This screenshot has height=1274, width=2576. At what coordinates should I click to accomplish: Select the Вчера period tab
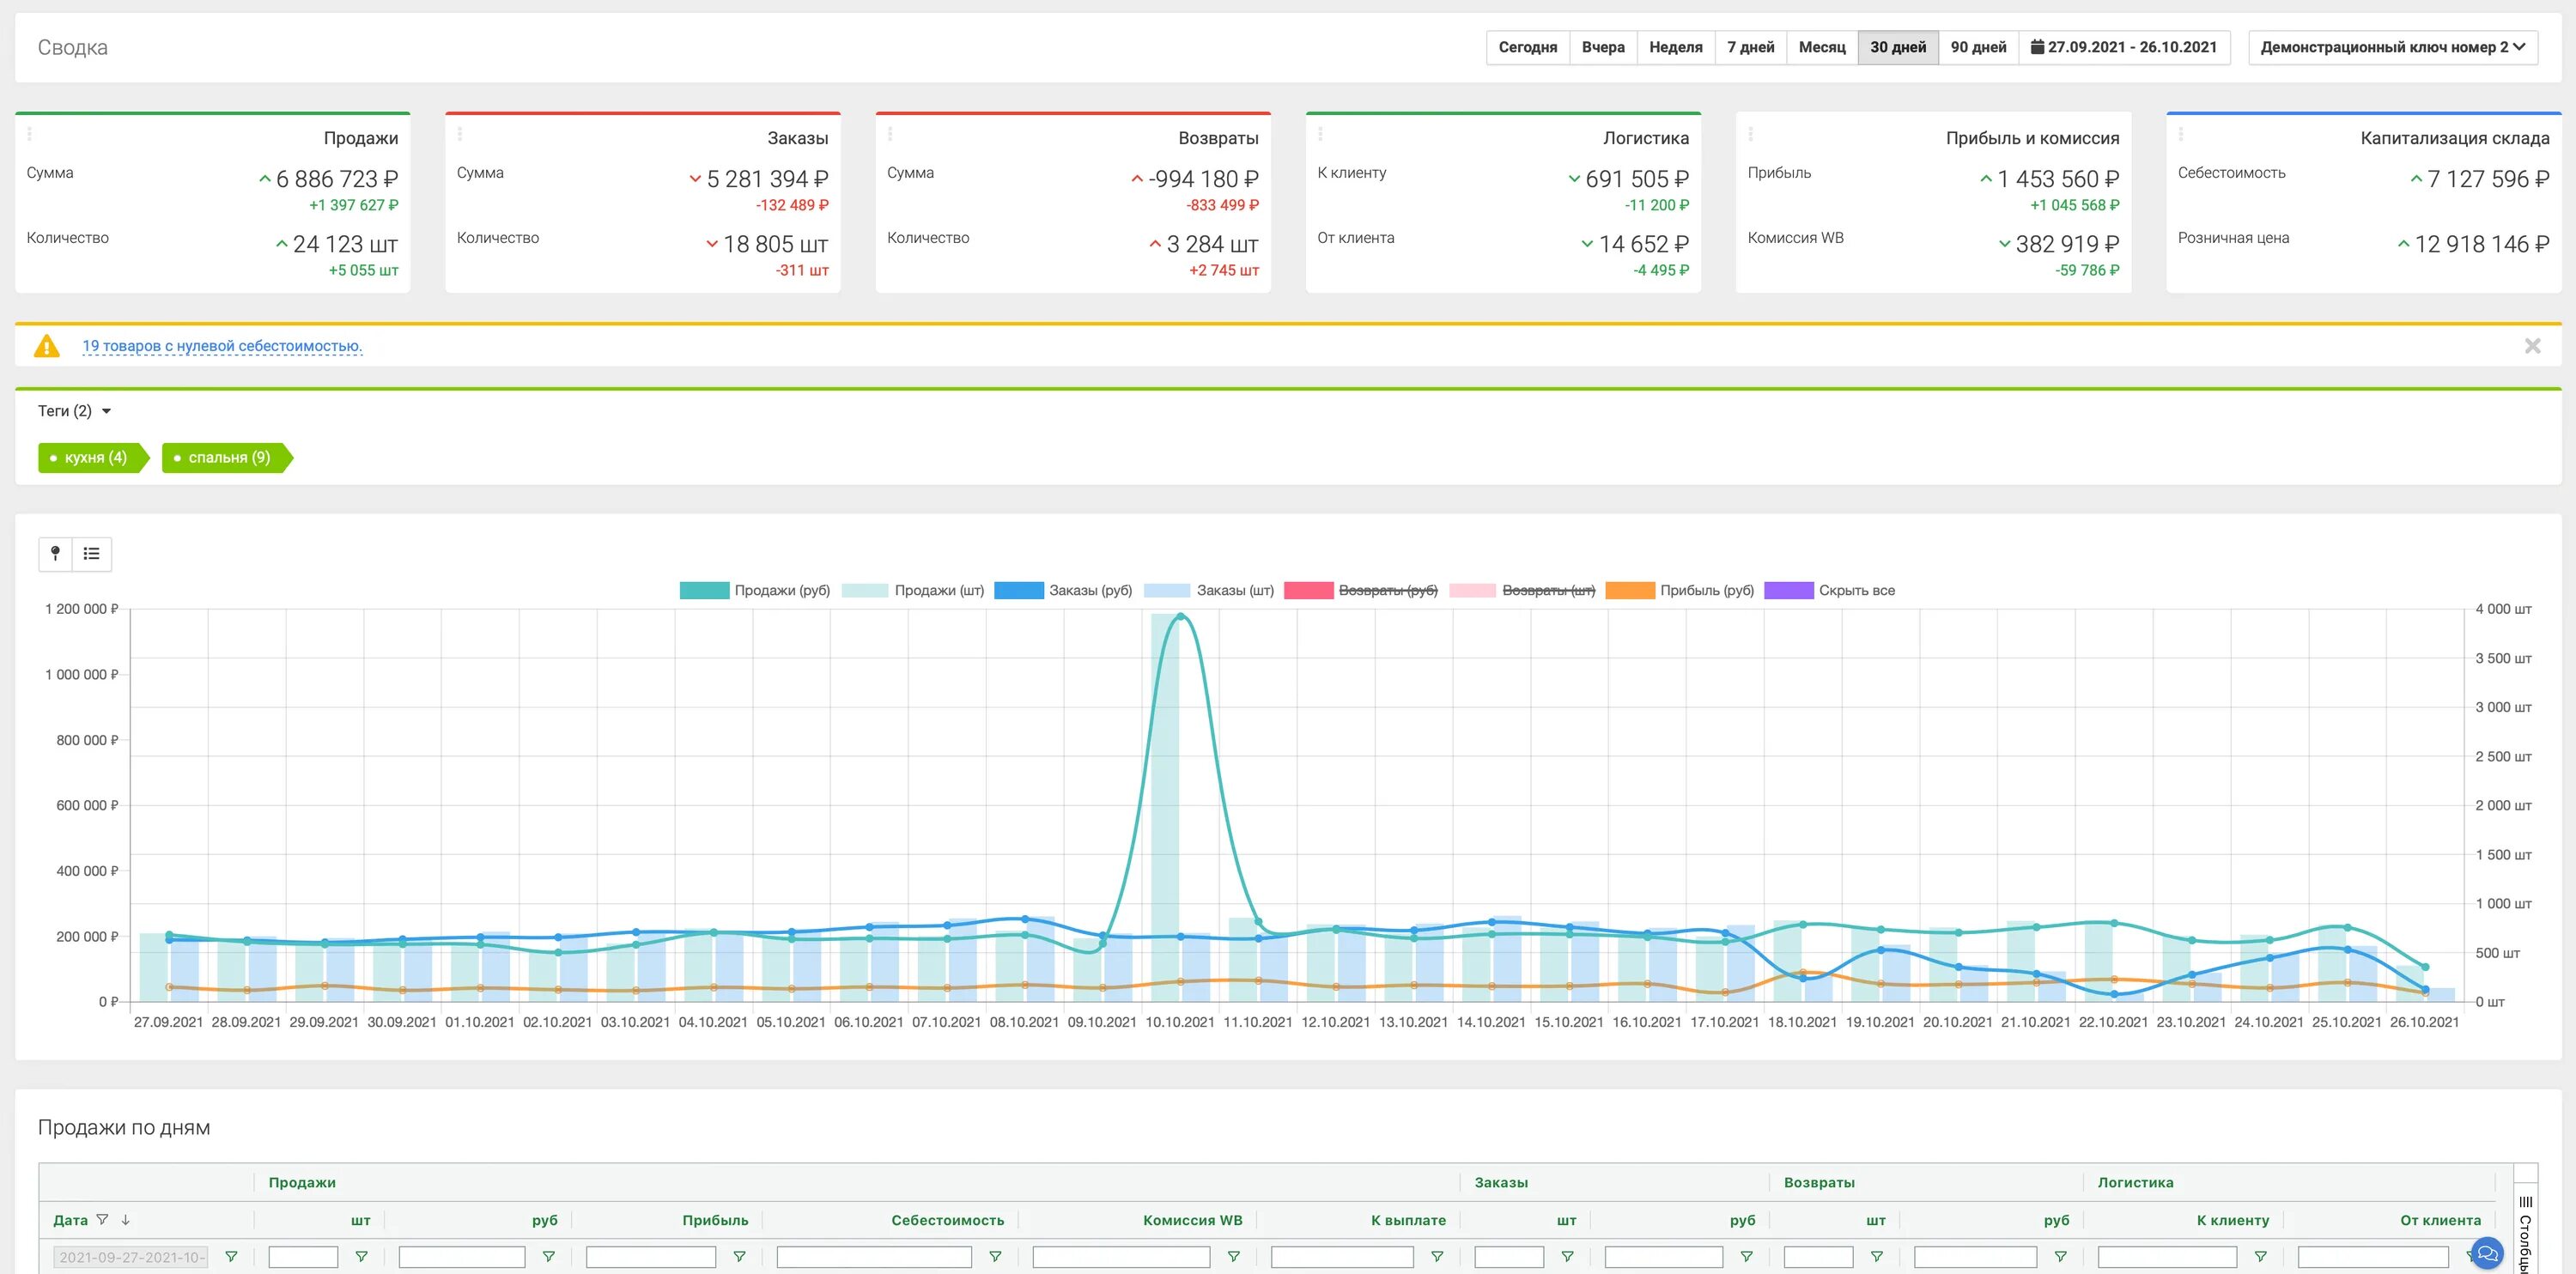1603,47
